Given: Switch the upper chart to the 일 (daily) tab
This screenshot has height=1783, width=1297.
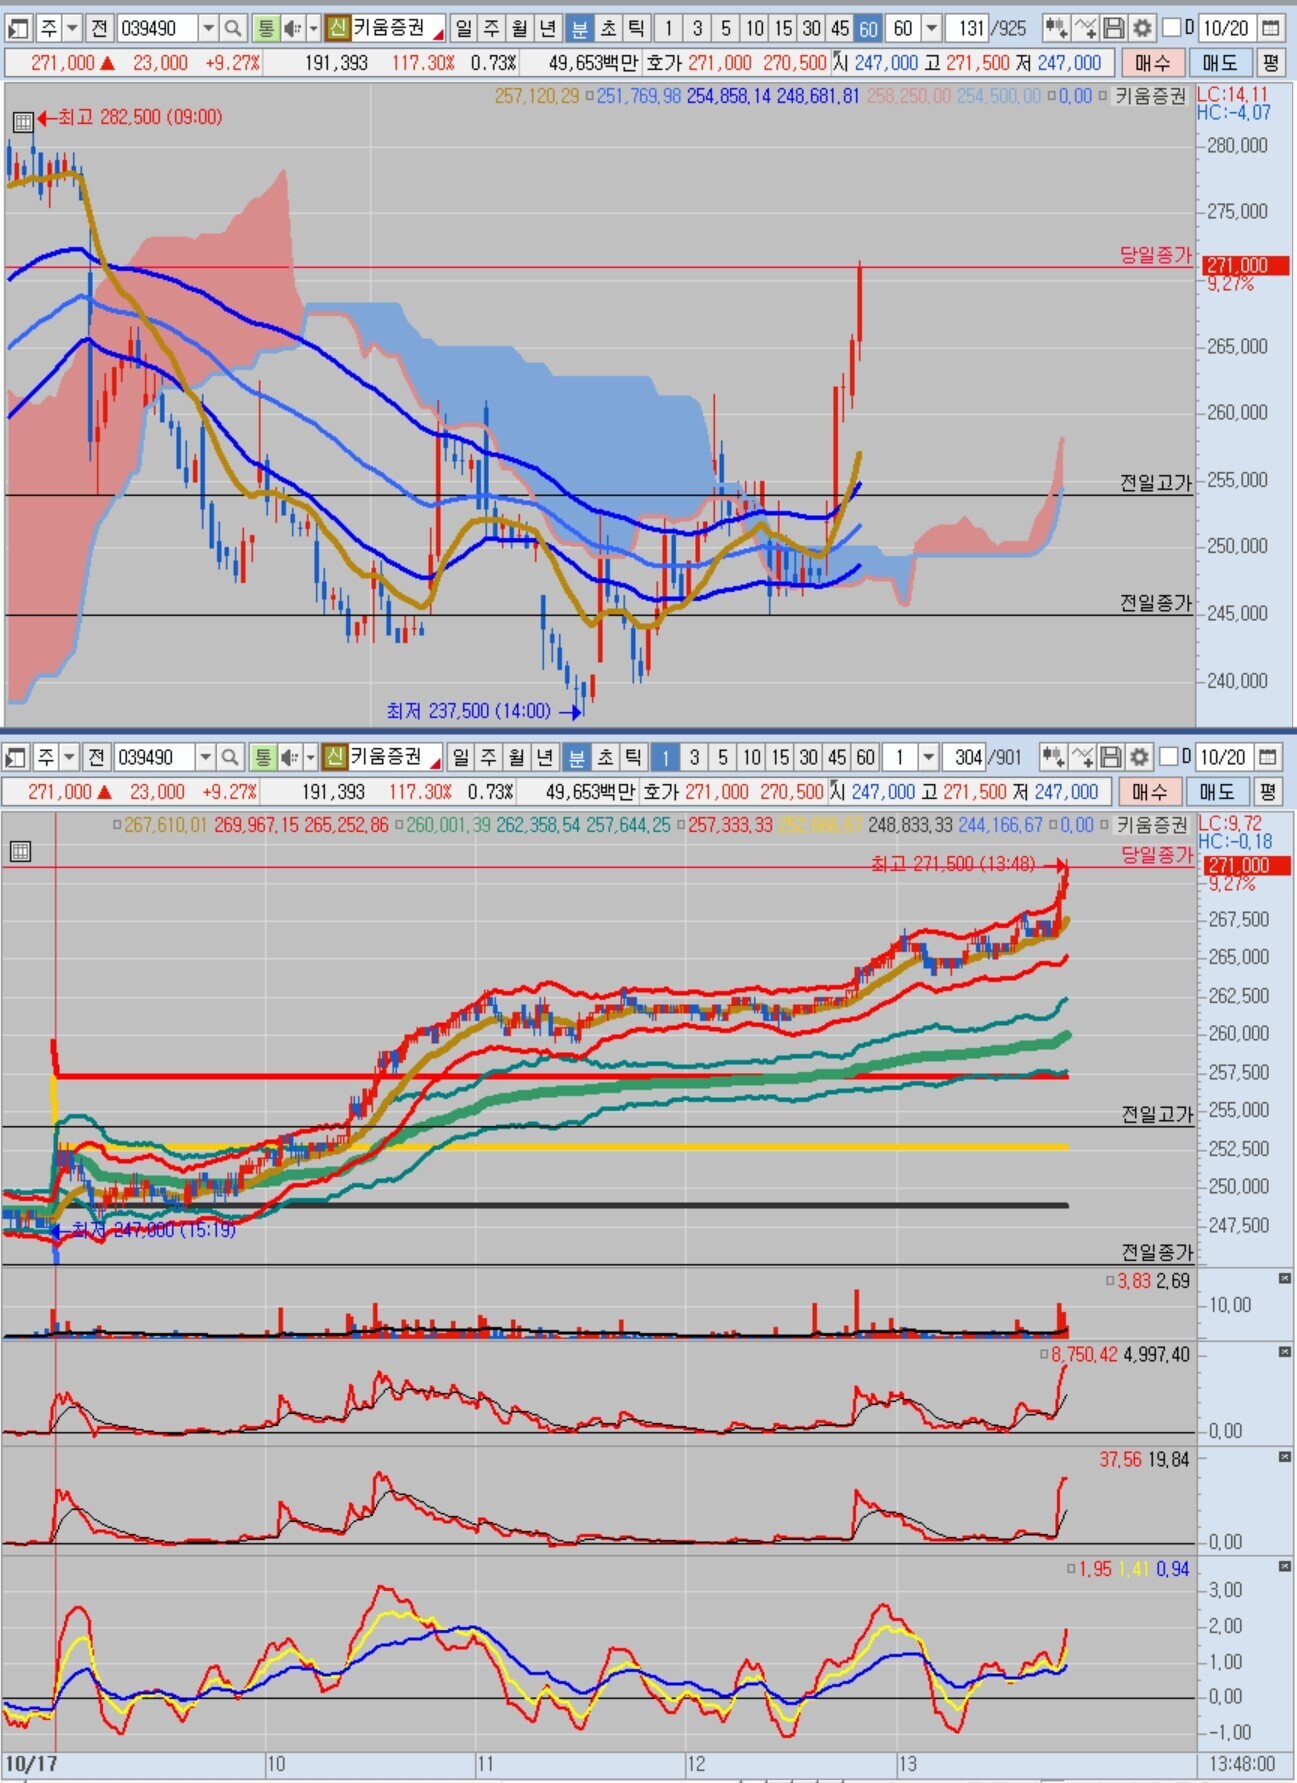Looking at the screenshot, I should pos(463,28).
